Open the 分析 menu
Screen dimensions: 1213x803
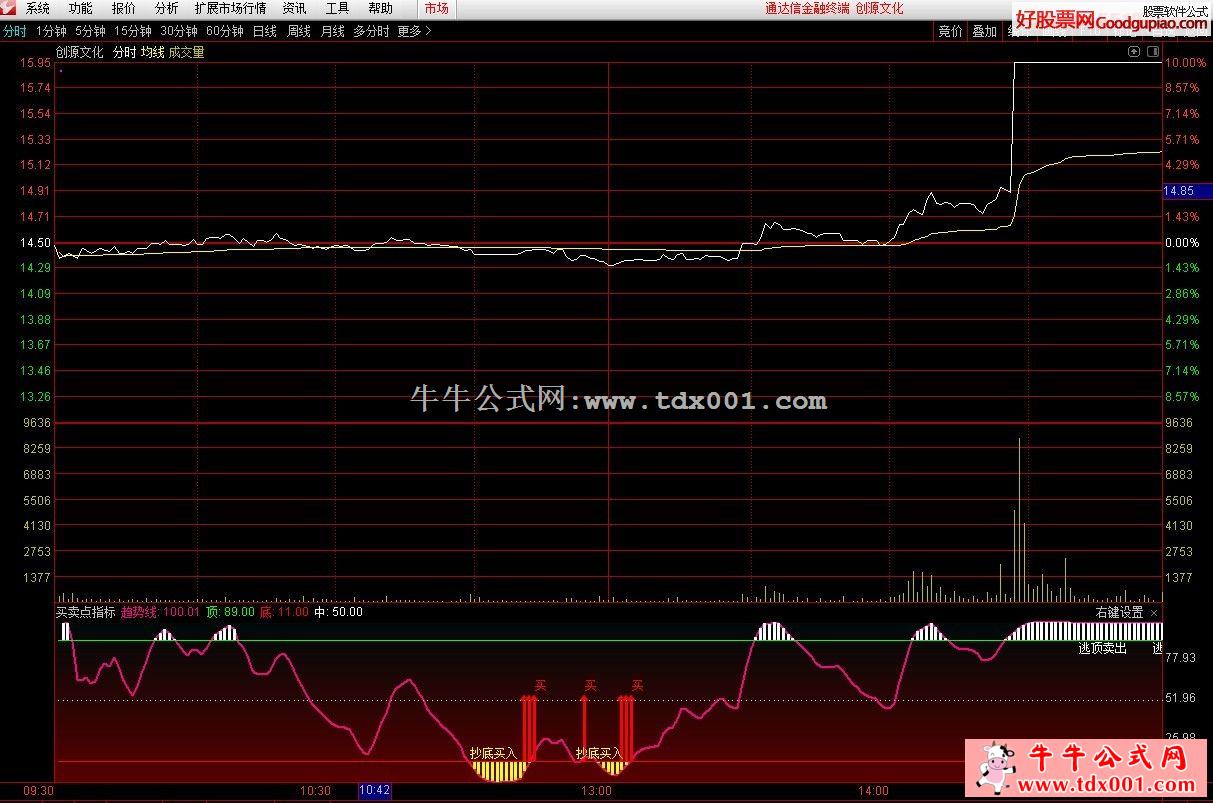point(167,8)
